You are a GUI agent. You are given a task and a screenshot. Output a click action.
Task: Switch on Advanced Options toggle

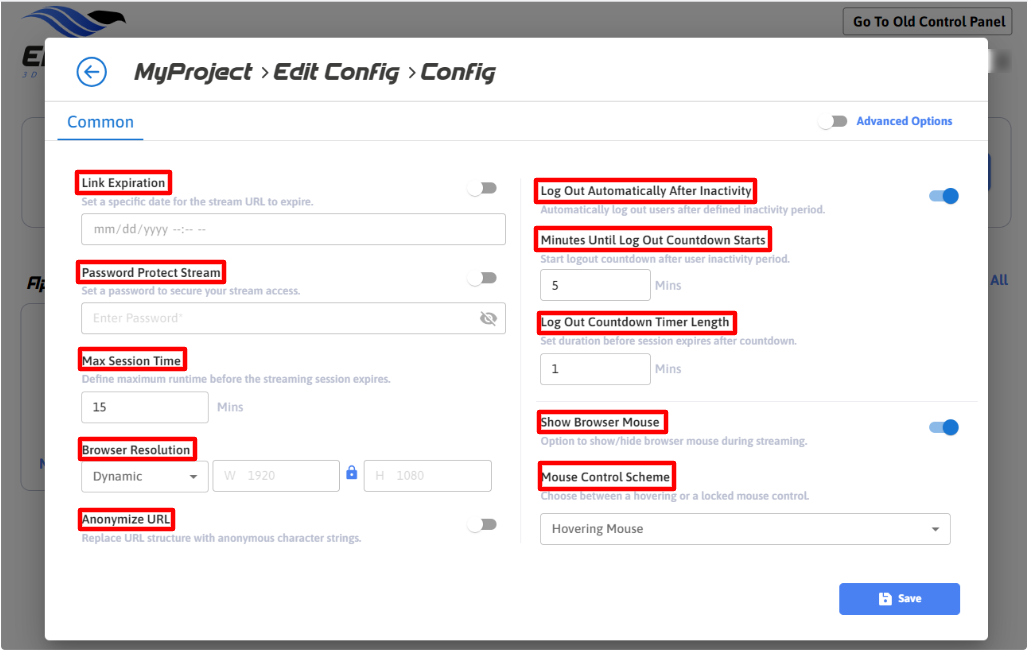[x=833, y=121]
